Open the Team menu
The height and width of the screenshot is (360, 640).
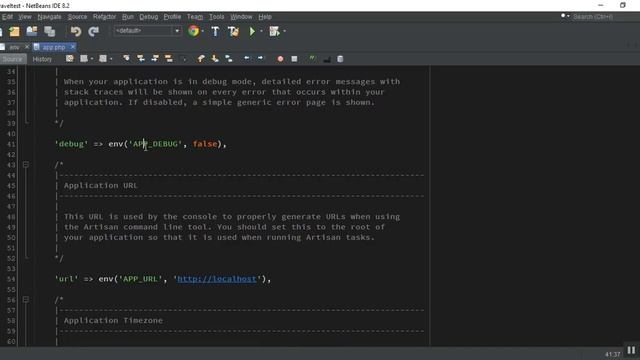tap(195, 17)
